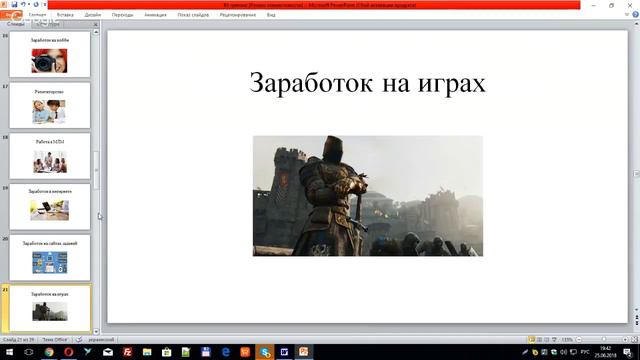The image size is (640, 360).
Task: Expand the collapsed ribbon arrow
Action: (627, 15)
